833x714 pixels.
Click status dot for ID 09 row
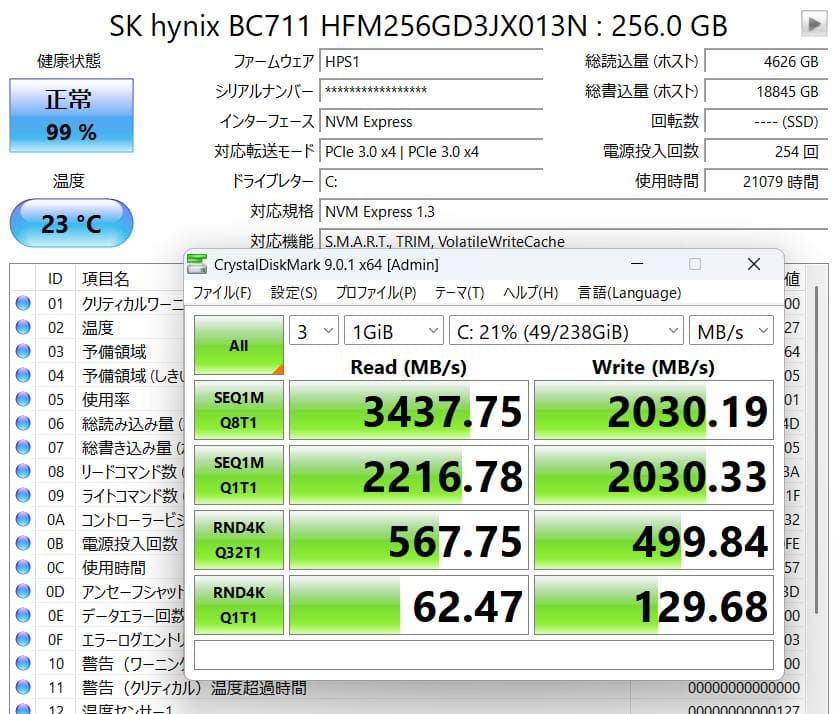23,495
